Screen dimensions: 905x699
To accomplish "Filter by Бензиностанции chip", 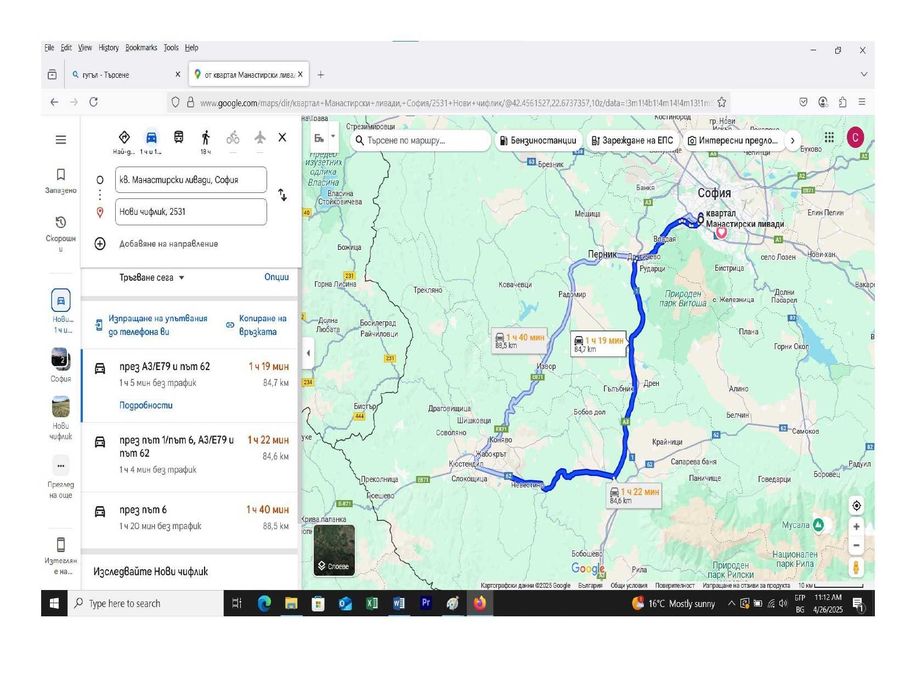I will [538, 140].
